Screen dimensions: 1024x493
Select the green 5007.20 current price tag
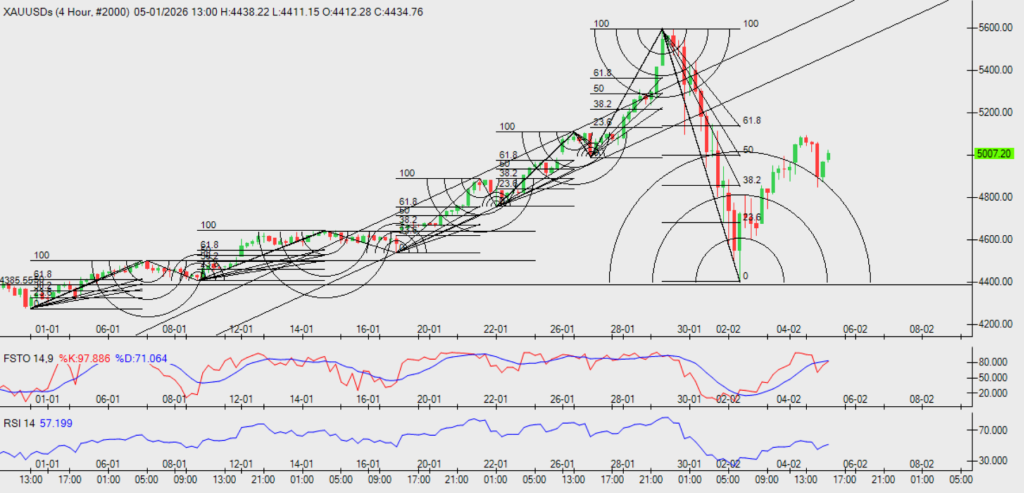point(993,154)
